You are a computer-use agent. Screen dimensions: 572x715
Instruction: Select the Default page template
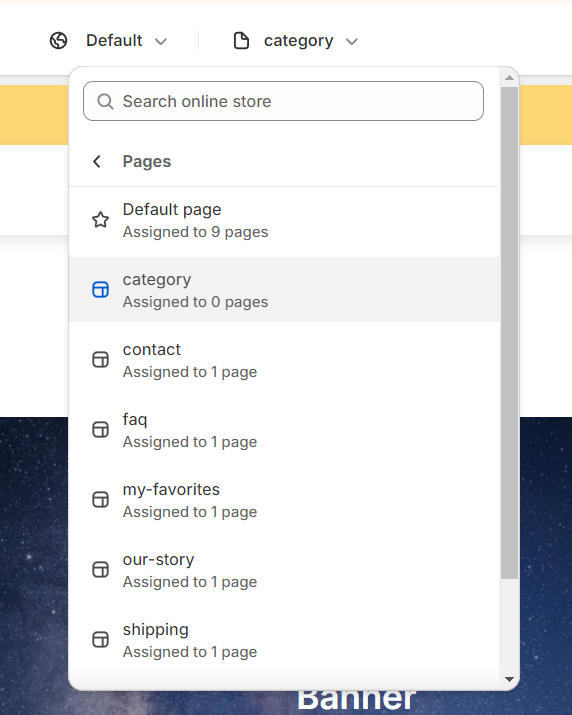(x=284, y=220)
